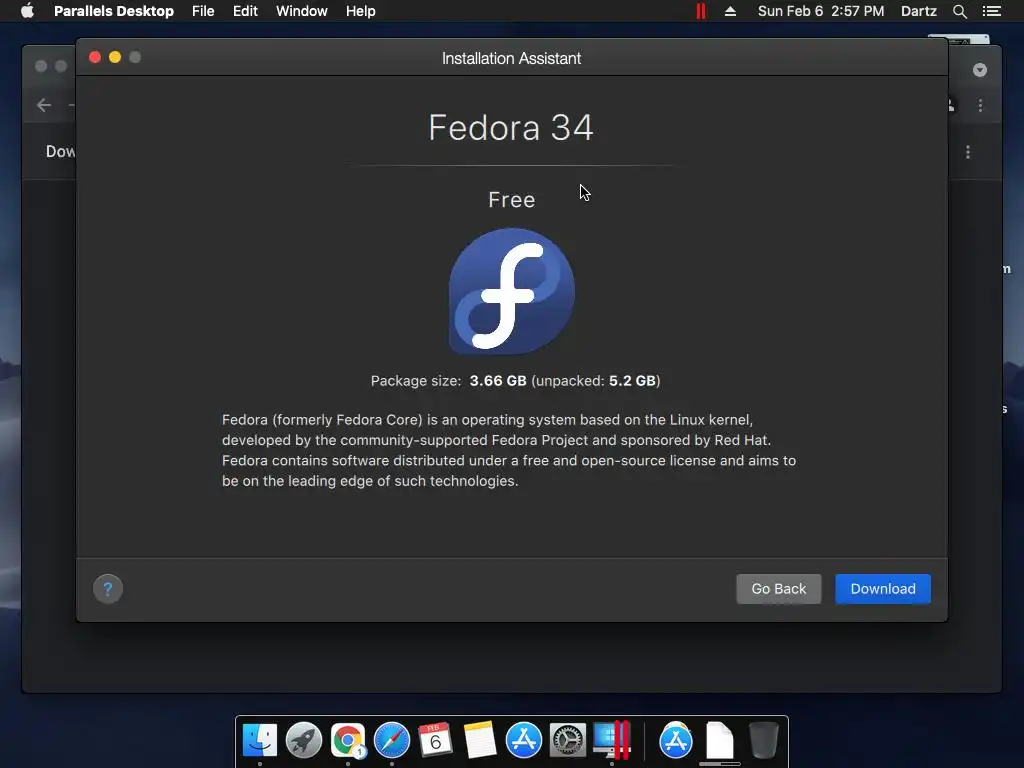Open System Preferences gear in Dock
This screenshot has height=768, width=1024.
(568, 740)
